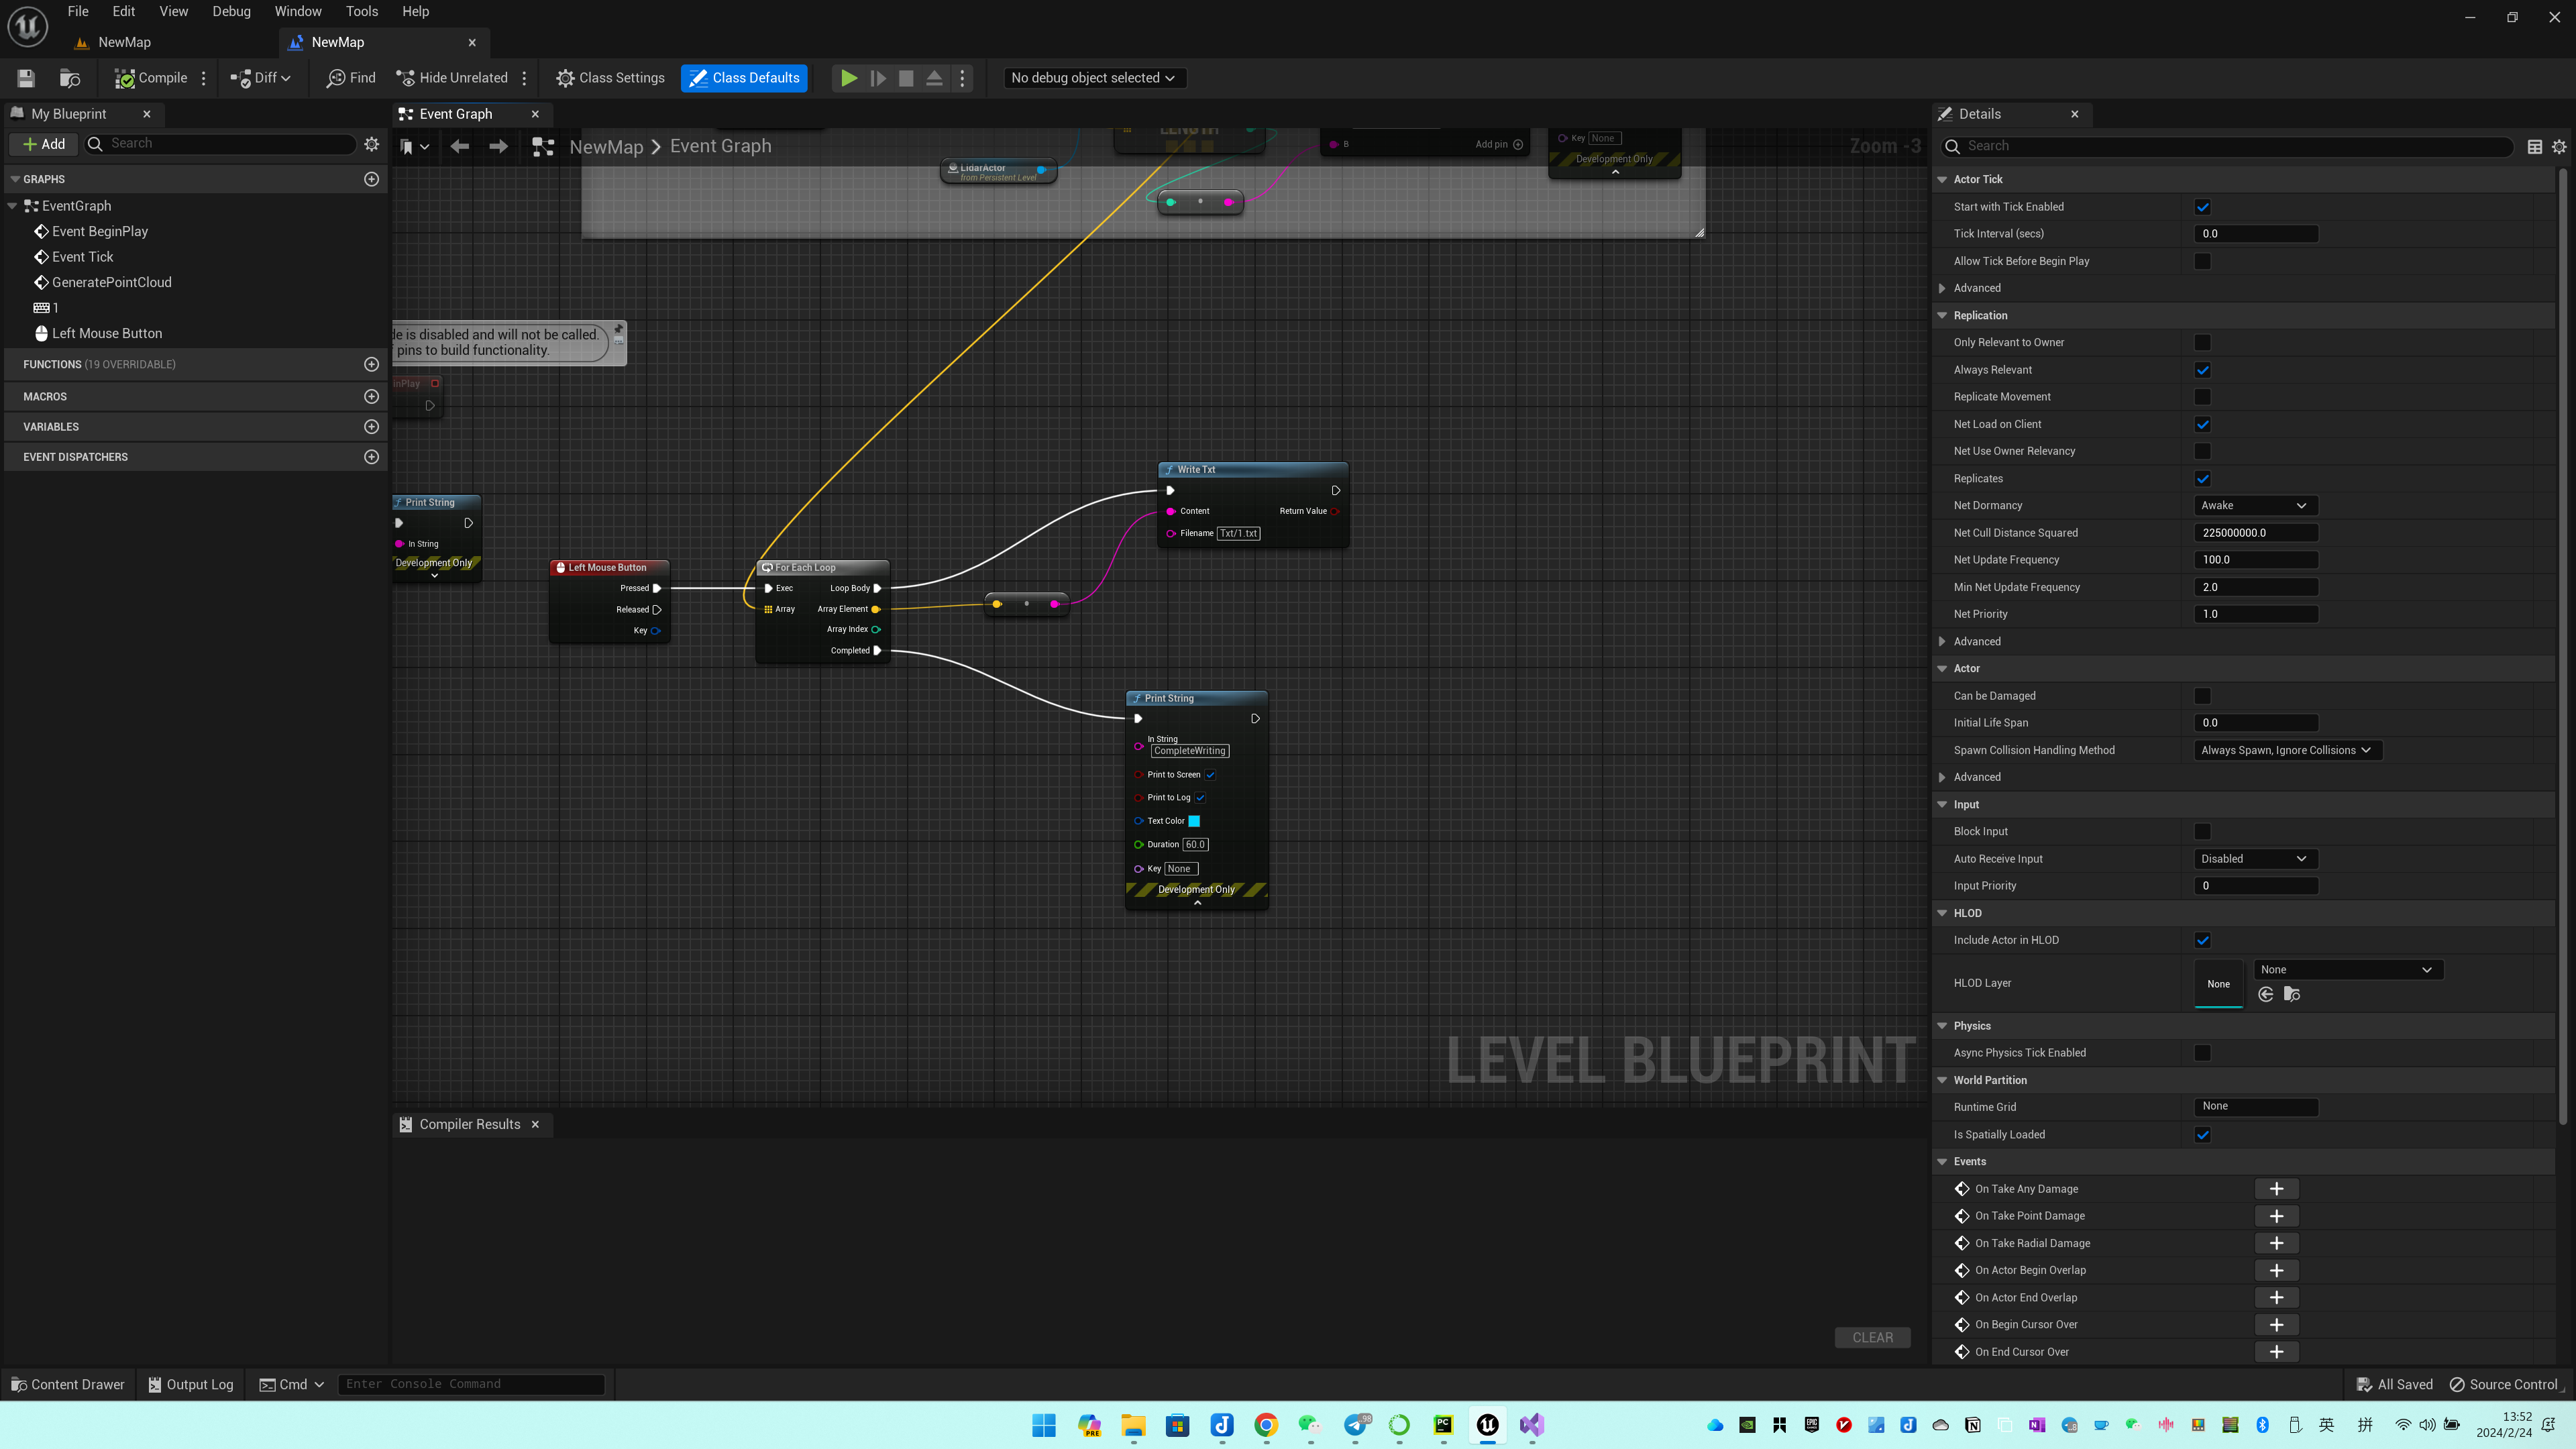Switch to the first NewMap level tab
The width and height of the screenshot is (2576, 1449).
tap(124, 42)
